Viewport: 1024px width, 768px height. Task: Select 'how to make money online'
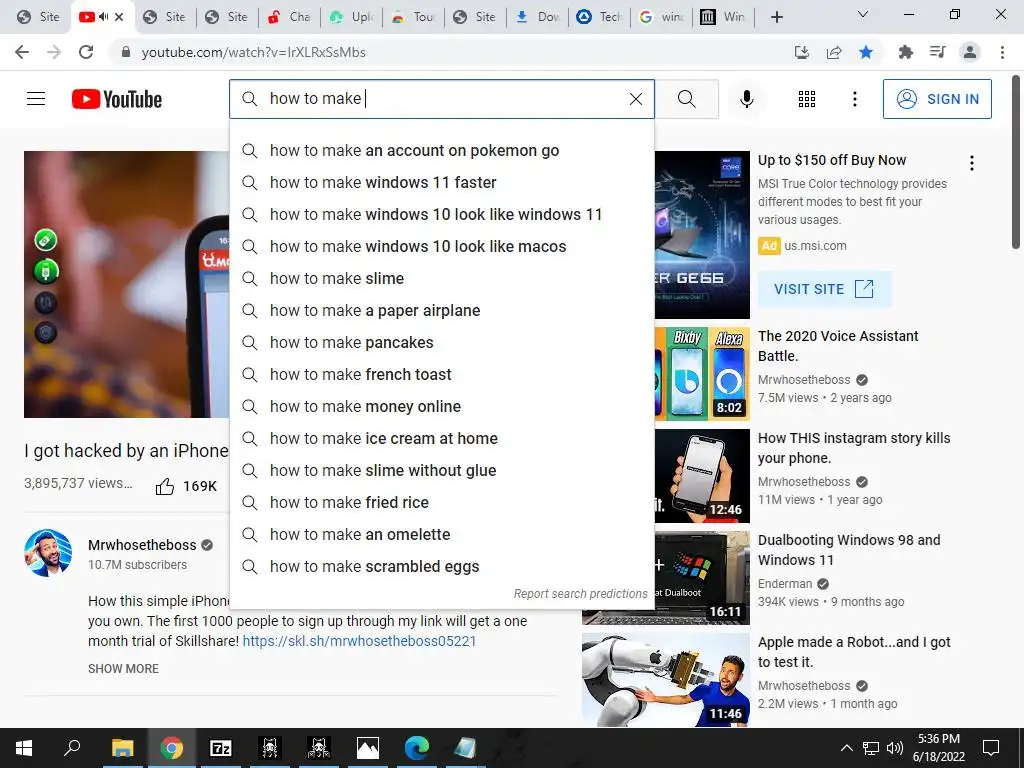(441, 406)
